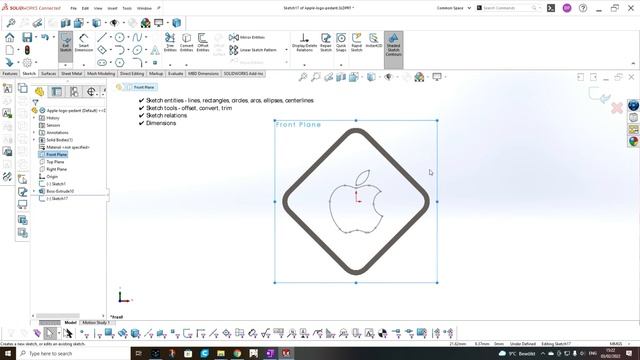The image size is (640, 360).
Task: Open Display/Delete Relations tool
Action: [304, 42]
